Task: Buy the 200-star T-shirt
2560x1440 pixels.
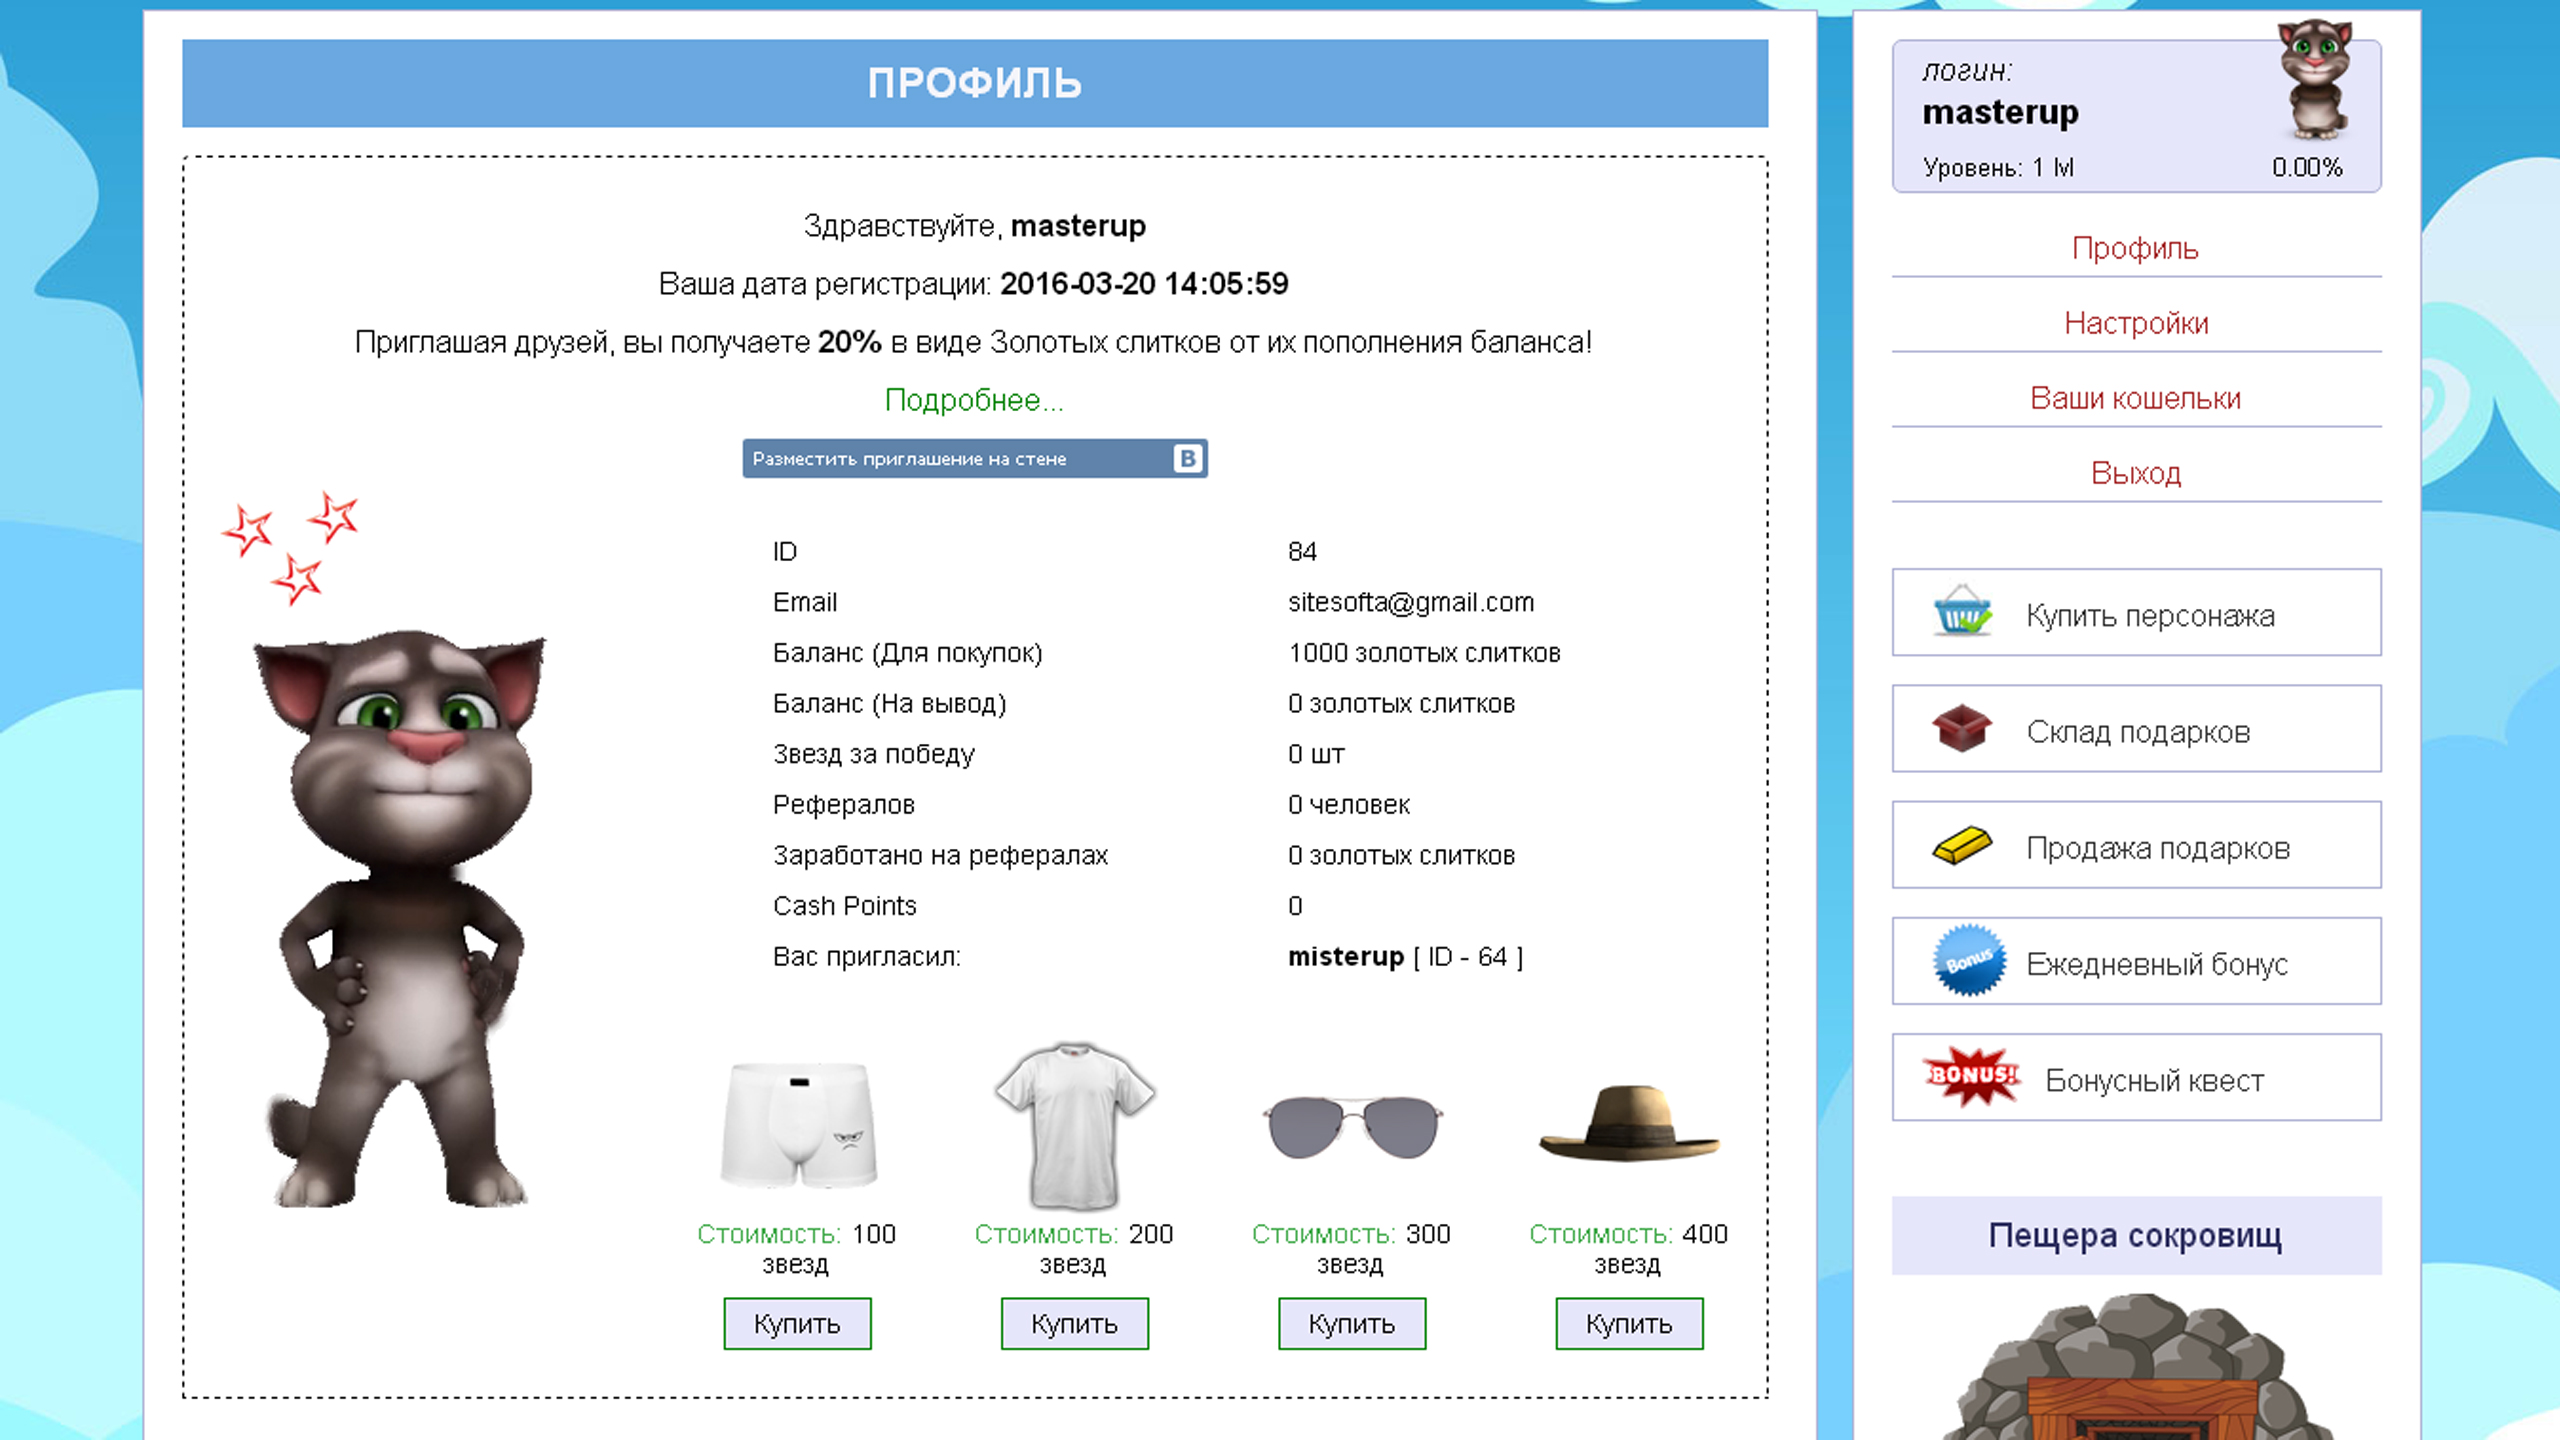Action: point(1074,1324)
